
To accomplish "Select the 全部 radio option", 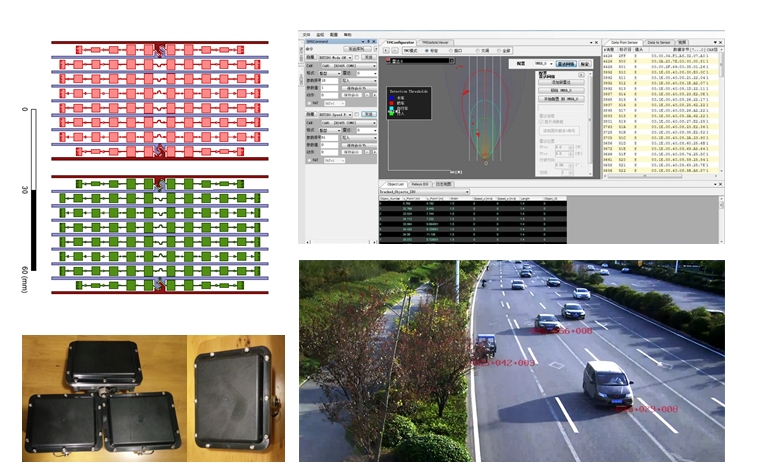I will pos(501,49).
